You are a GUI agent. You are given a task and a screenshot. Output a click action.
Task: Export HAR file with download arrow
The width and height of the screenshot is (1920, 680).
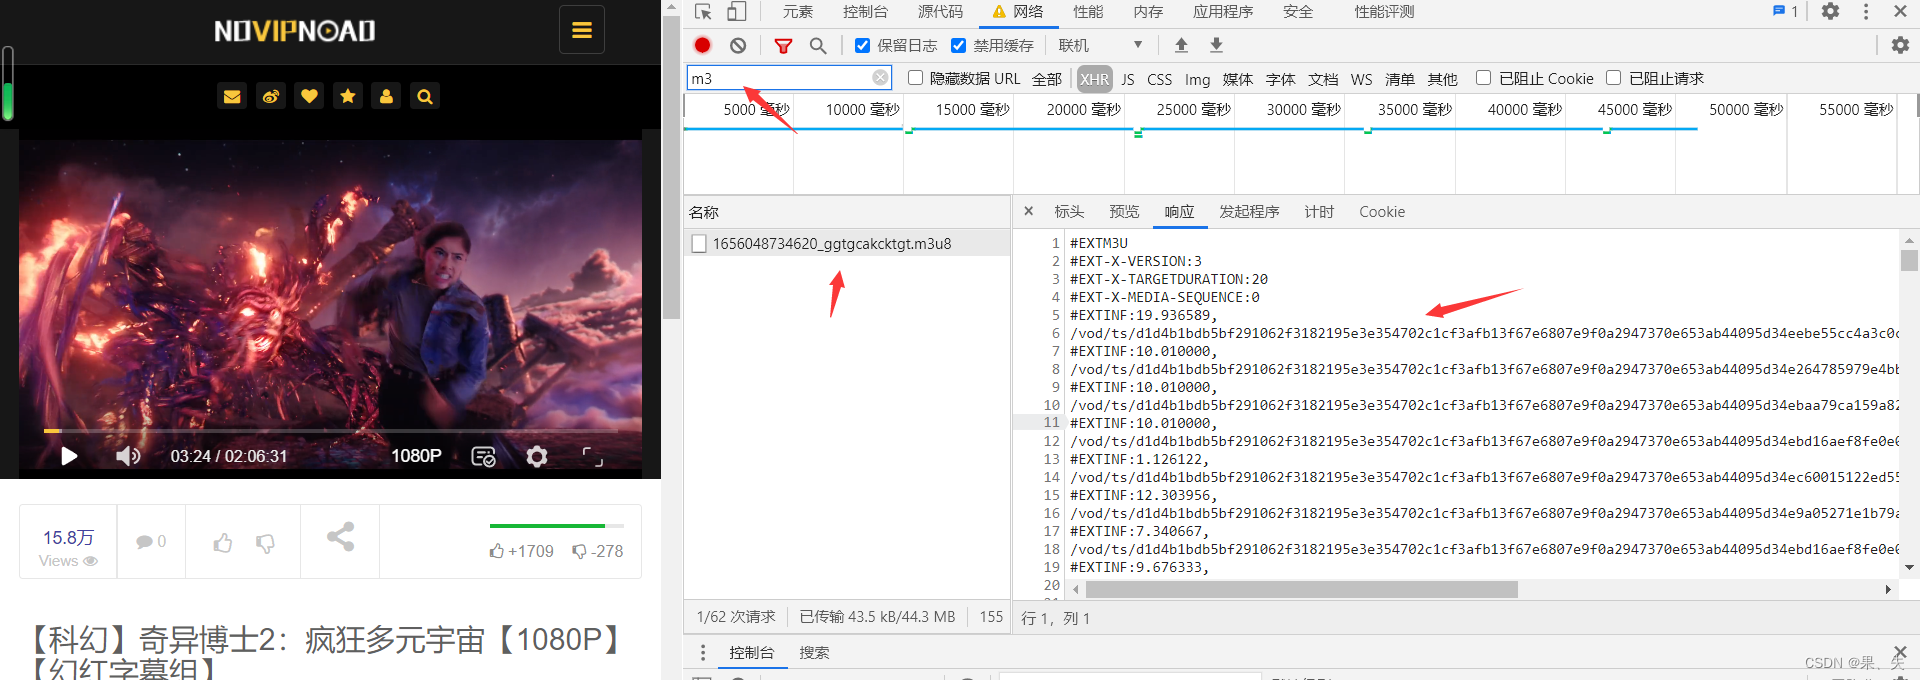[x=1216, y=45]
